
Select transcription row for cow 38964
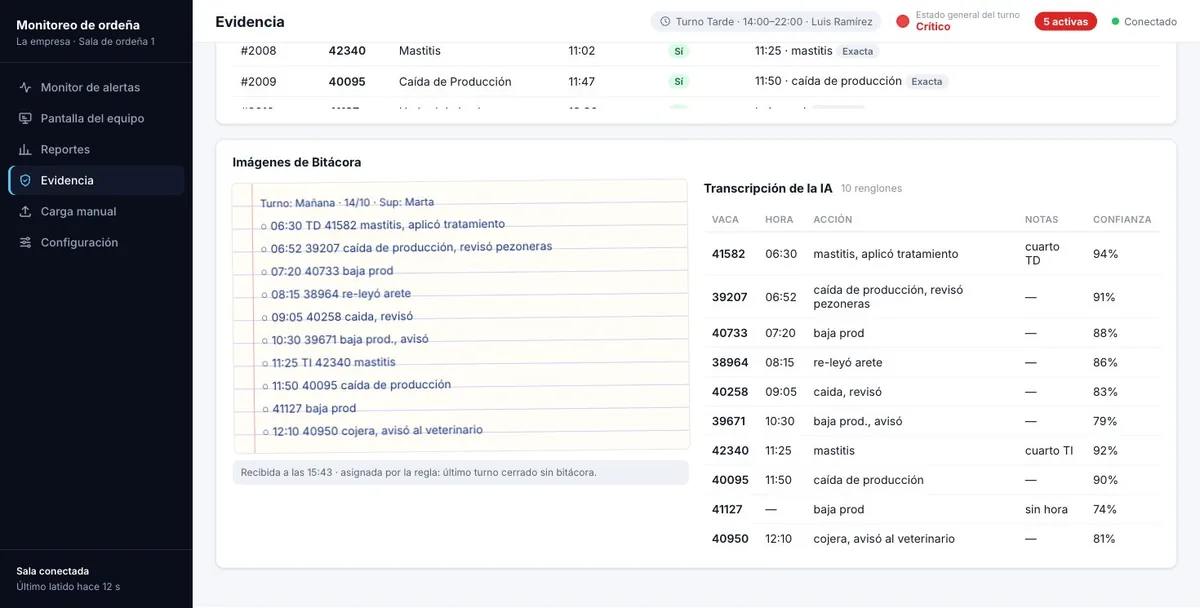[x=932, y=363]
